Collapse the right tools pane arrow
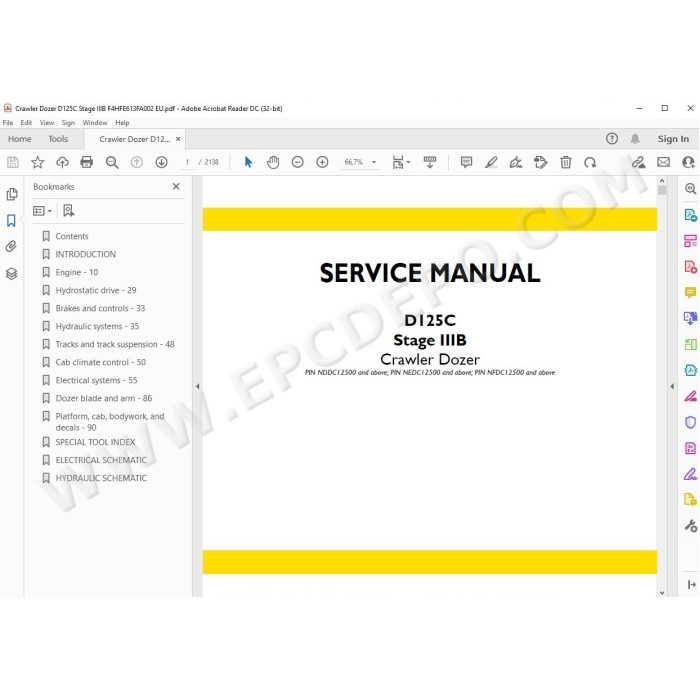The height and width of the screenshot is (700, 700). [x=672, y=387]
